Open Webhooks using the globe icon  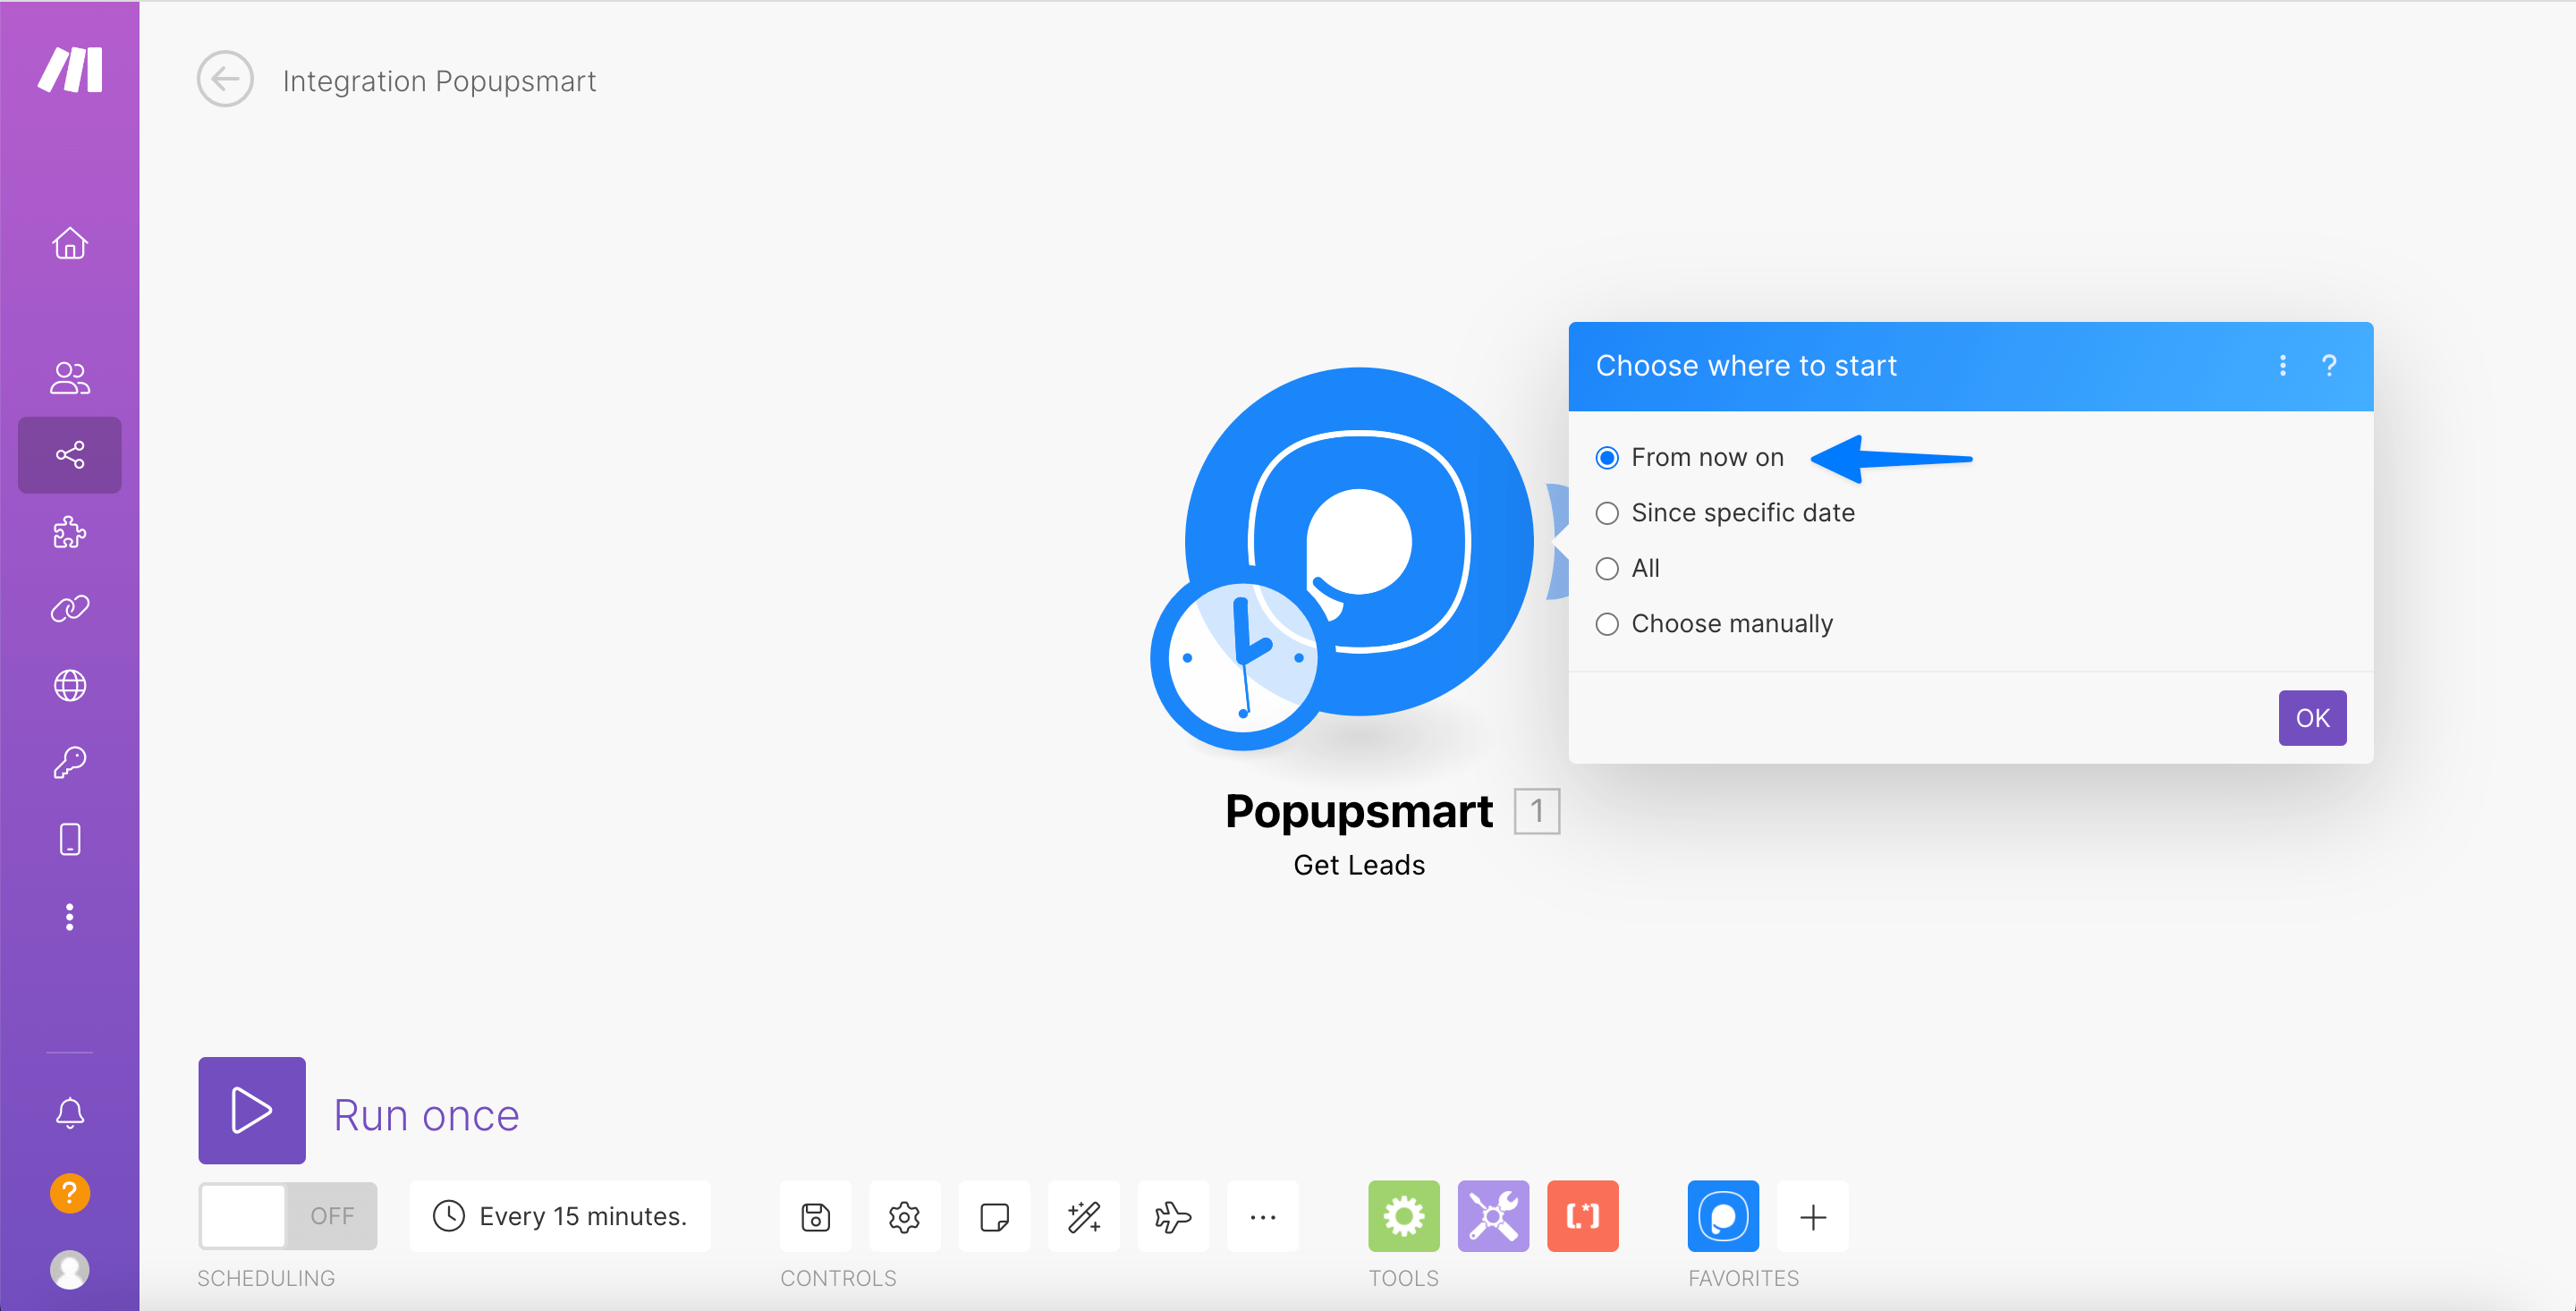point(69,685)
